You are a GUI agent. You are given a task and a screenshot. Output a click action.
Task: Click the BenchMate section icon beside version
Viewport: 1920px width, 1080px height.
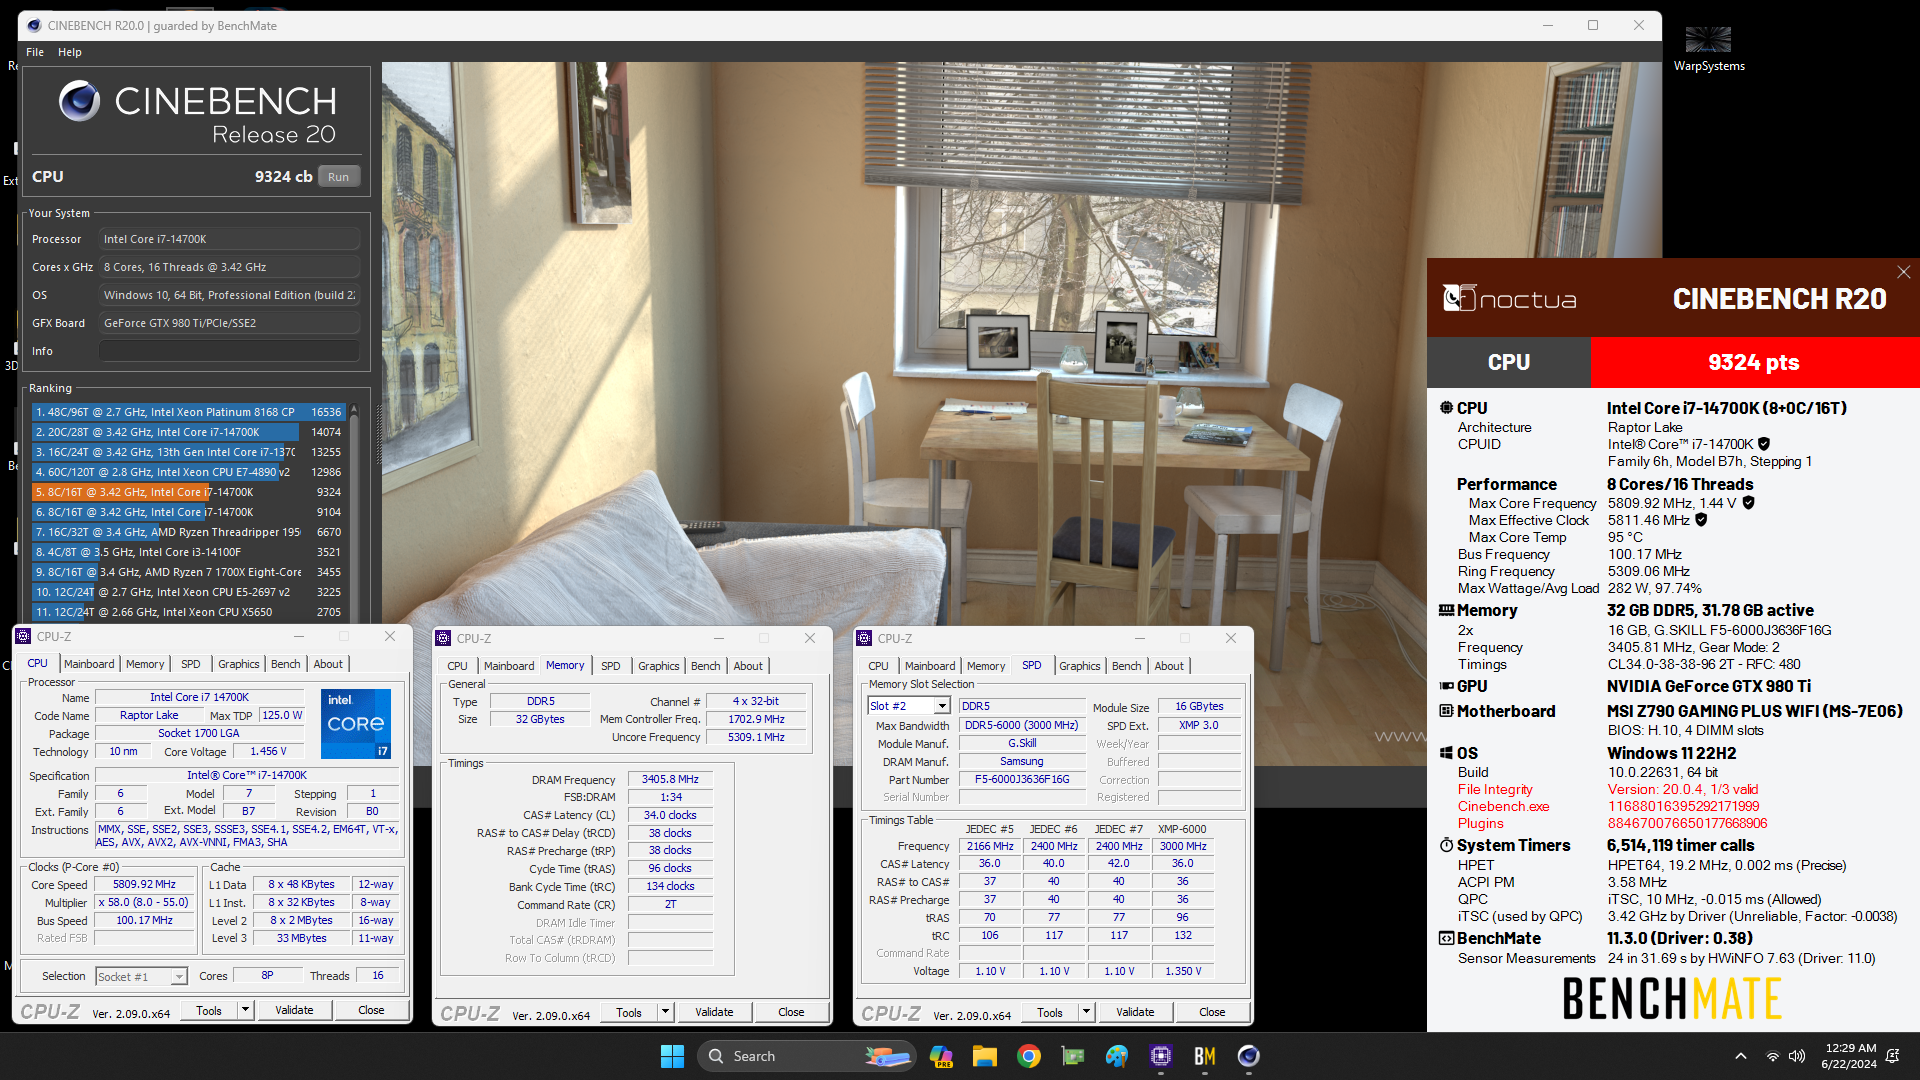[x=1446, y=938]
